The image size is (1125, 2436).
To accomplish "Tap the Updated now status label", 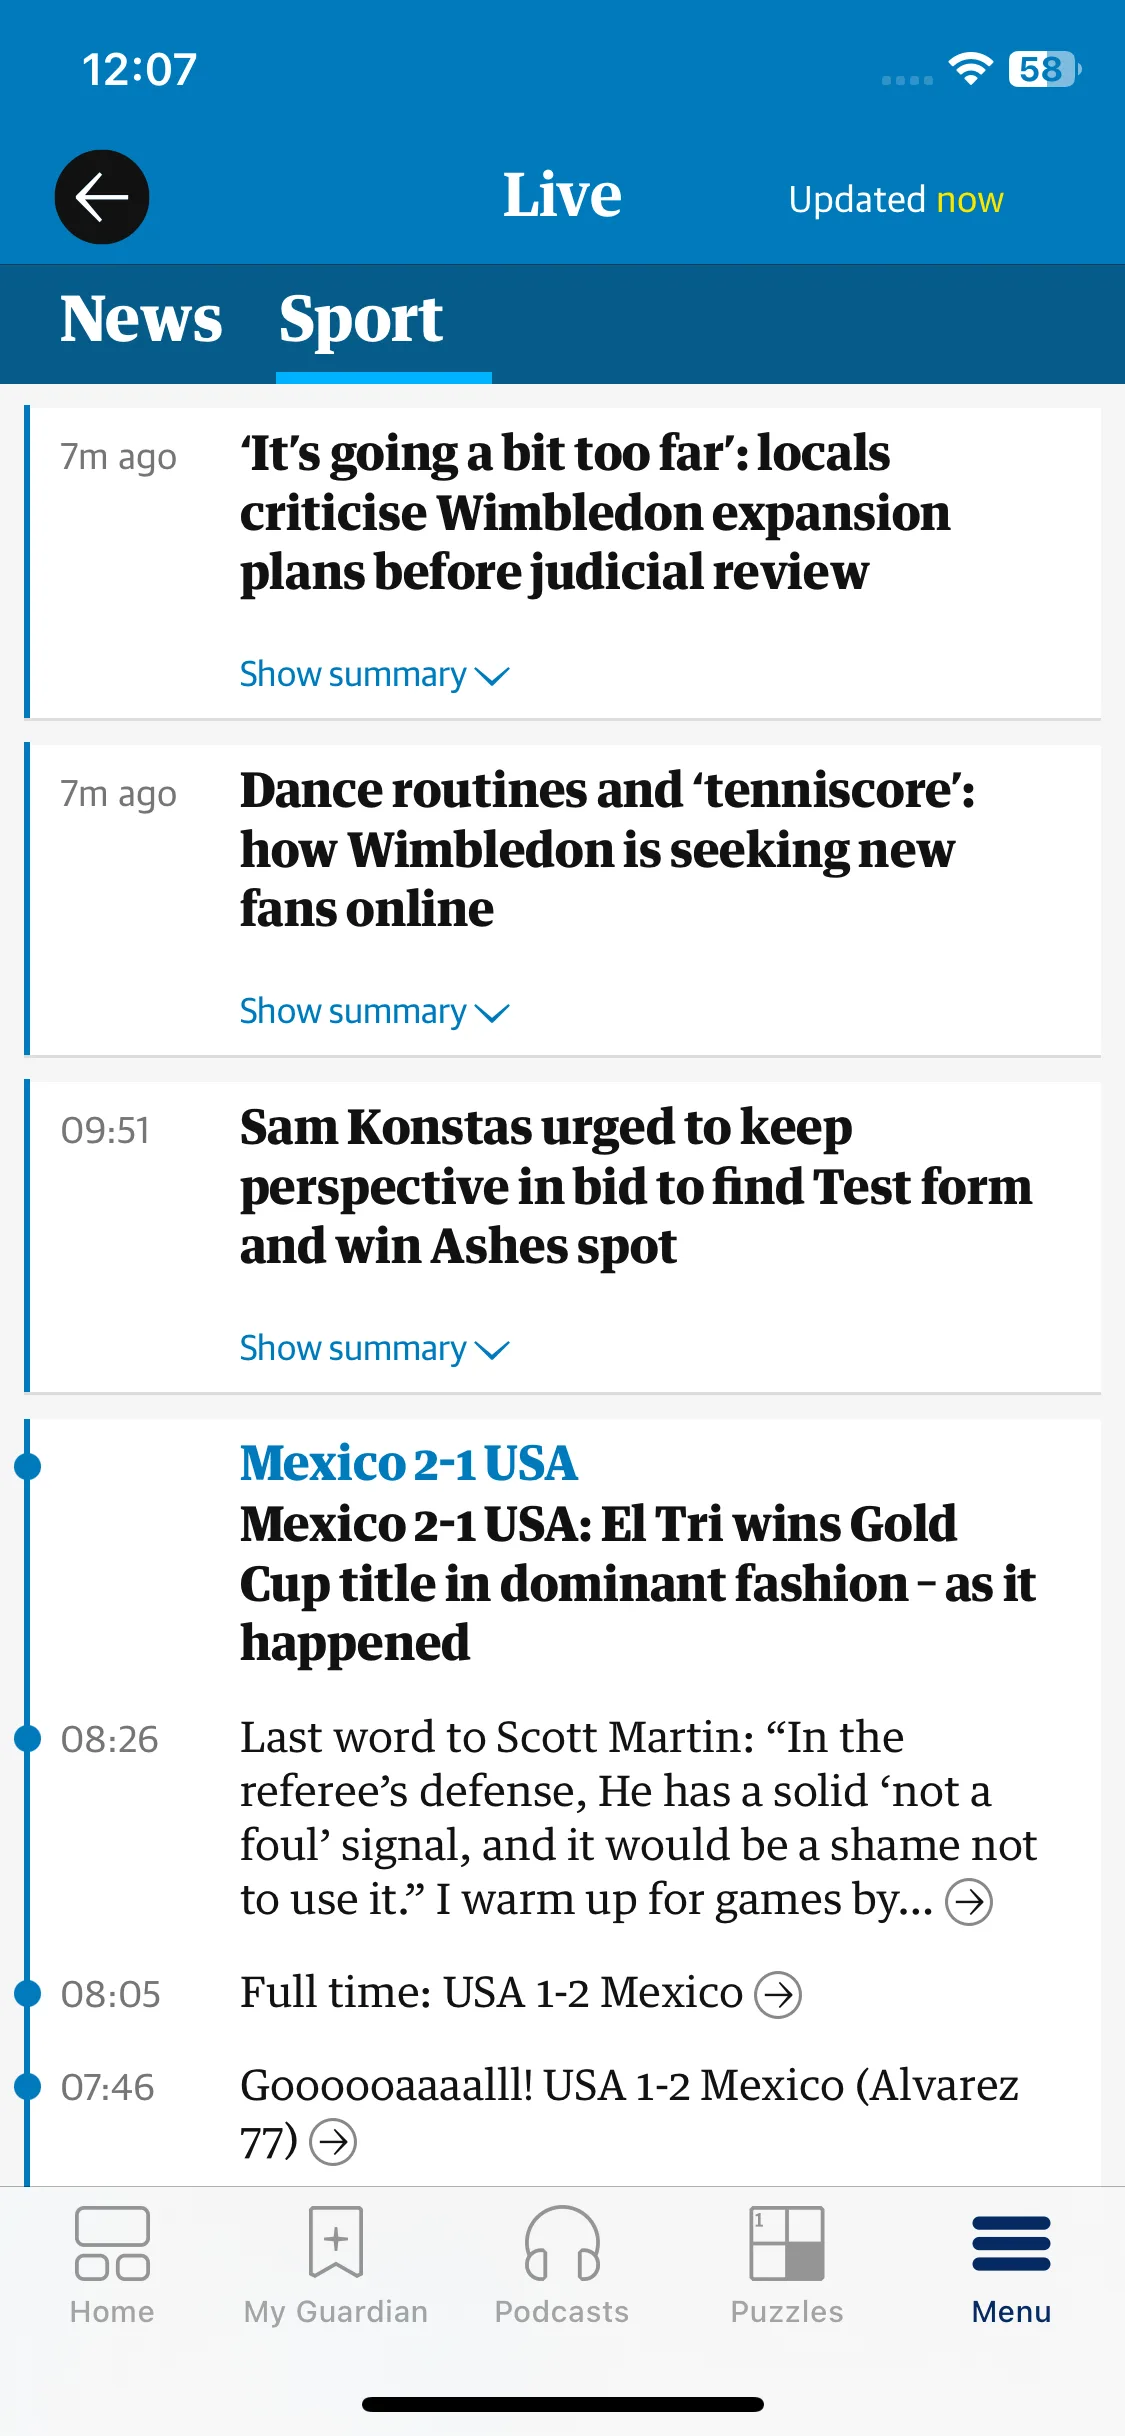I will tap(896, 200).
